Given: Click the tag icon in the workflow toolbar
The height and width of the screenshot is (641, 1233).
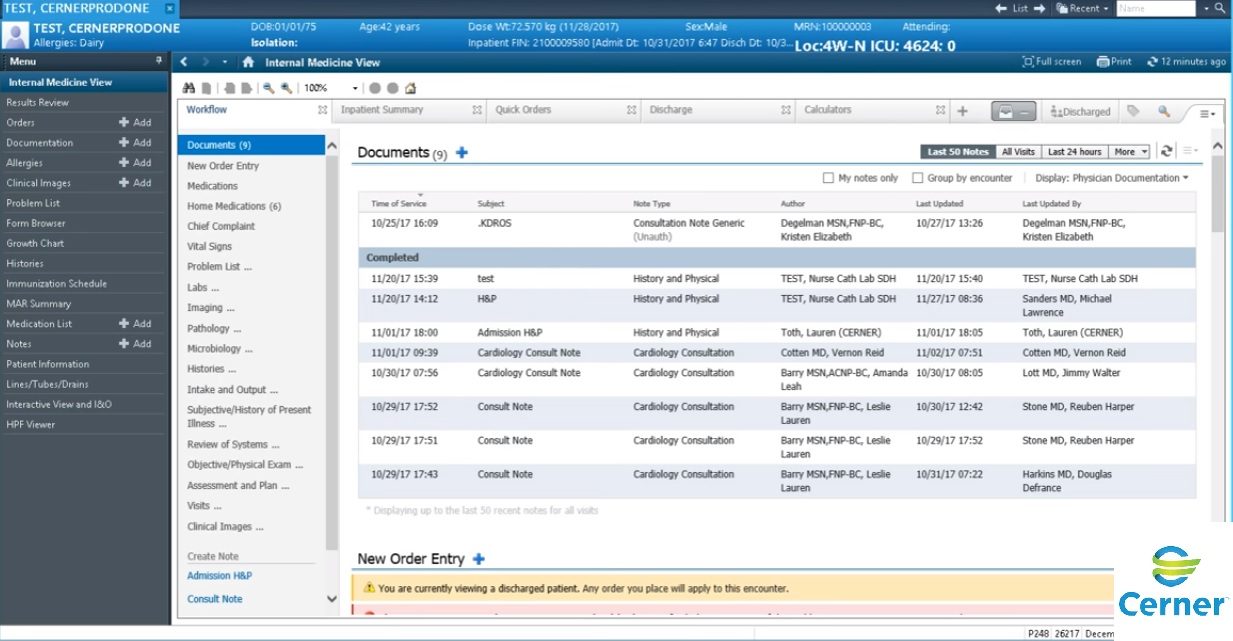Looking at the screenshot, I should (x=1131, y=111).
